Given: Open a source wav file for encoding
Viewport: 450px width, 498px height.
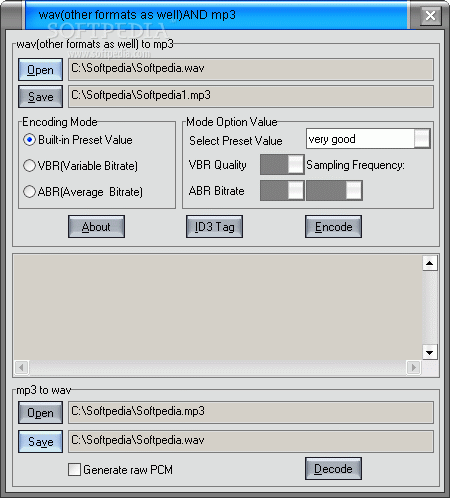Looking at the screenshot, I should (40, 70).
